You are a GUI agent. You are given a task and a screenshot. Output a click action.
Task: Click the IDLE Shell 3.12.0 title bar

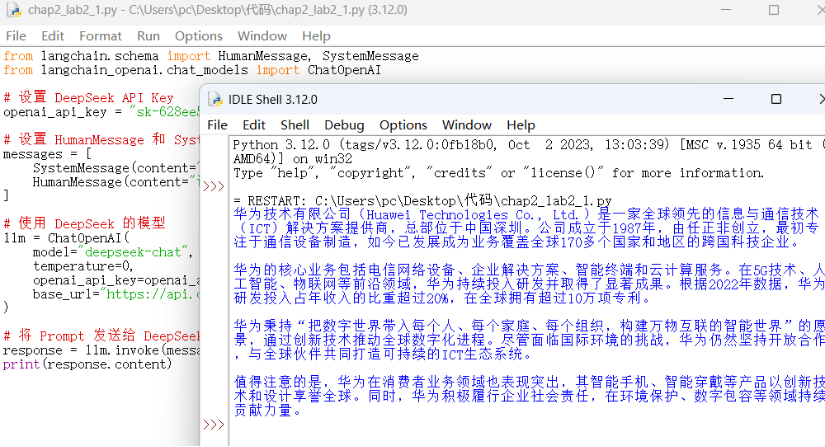pos(450,99)
